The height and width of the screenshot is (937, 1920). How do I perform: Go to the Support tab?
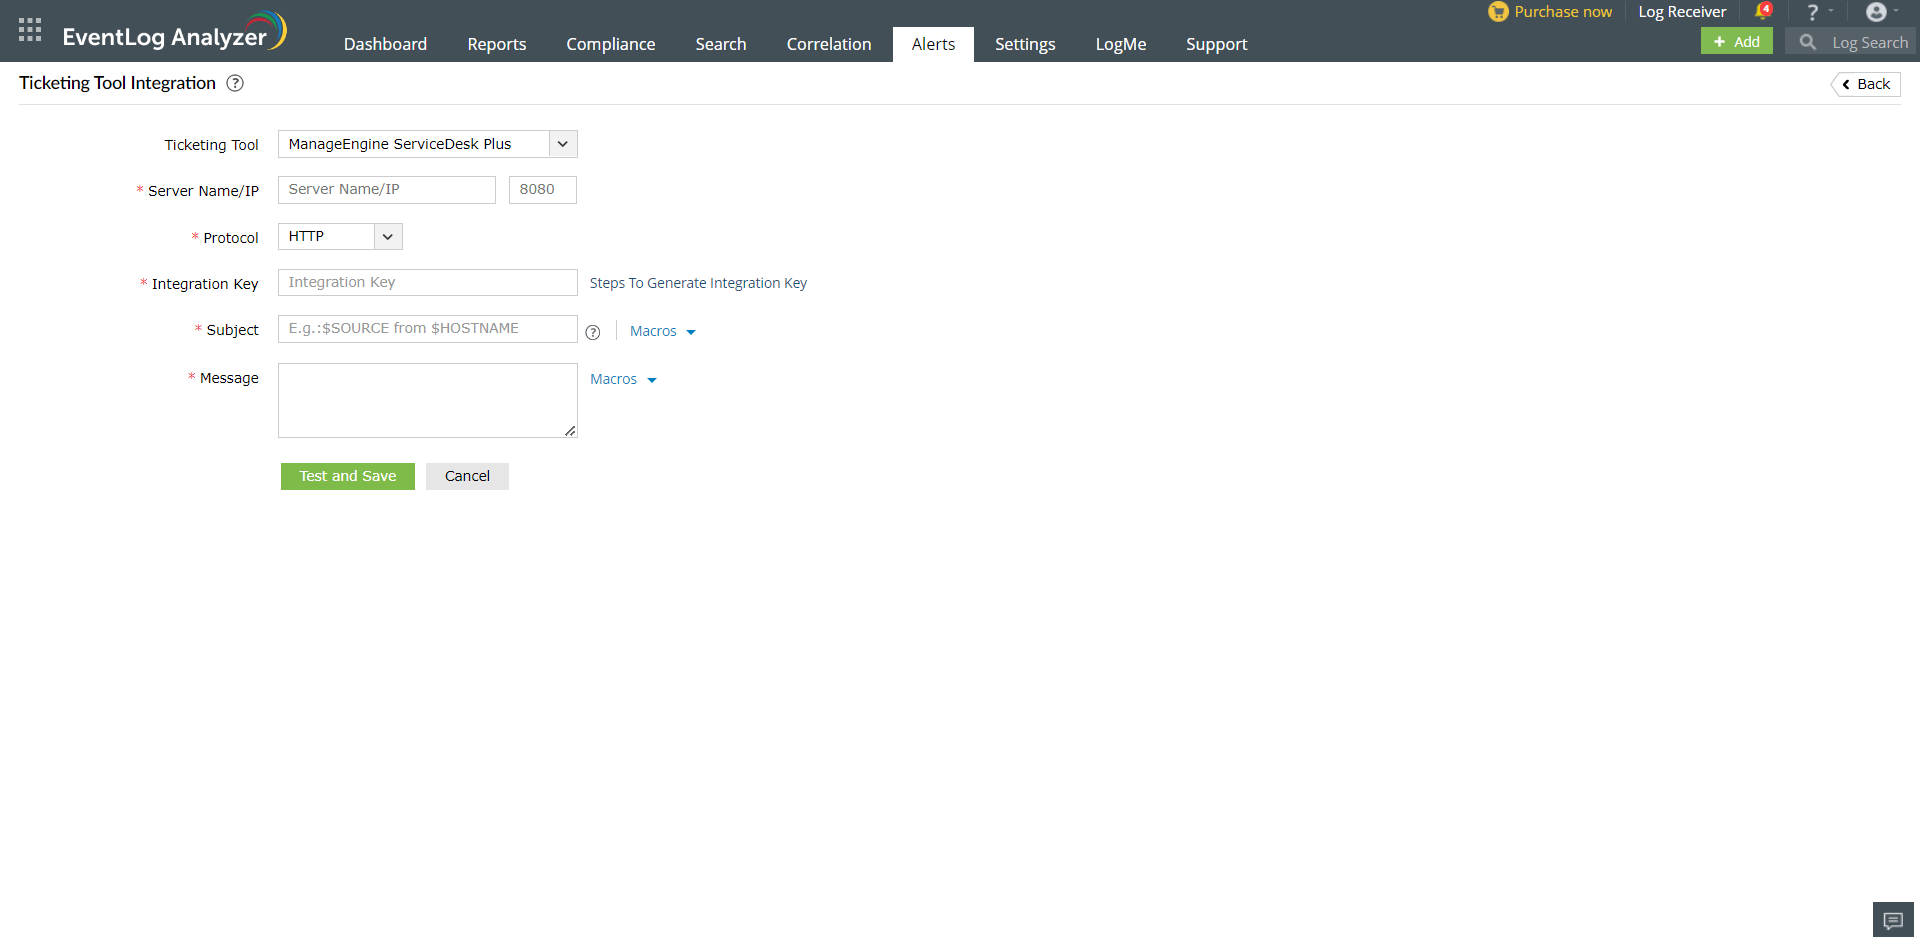pos(1216,44)
